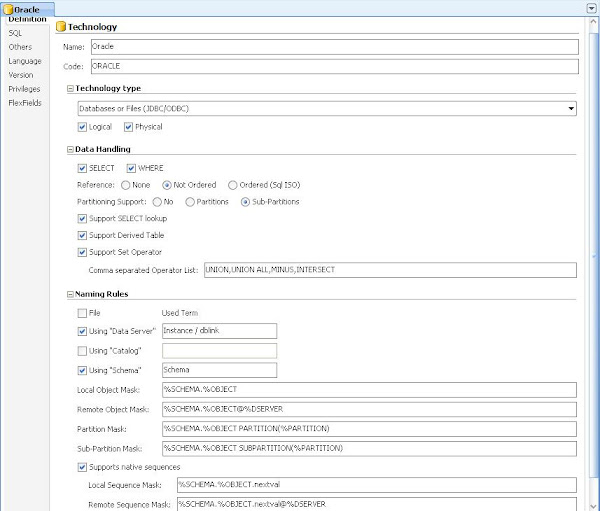
Task: Switch to the SQL side tab
Action: 15,33
